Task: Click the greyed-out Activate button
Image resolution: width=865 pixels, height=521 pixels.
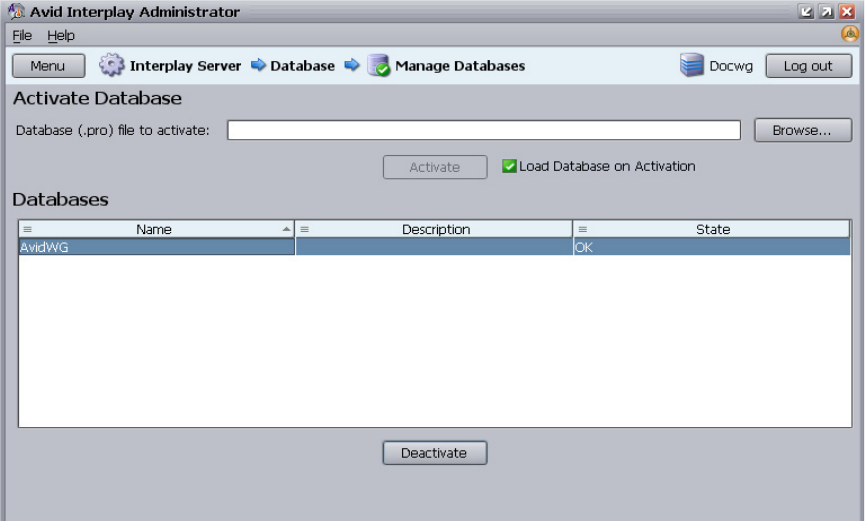Action: pyautogui.click(x=435, y=167)
